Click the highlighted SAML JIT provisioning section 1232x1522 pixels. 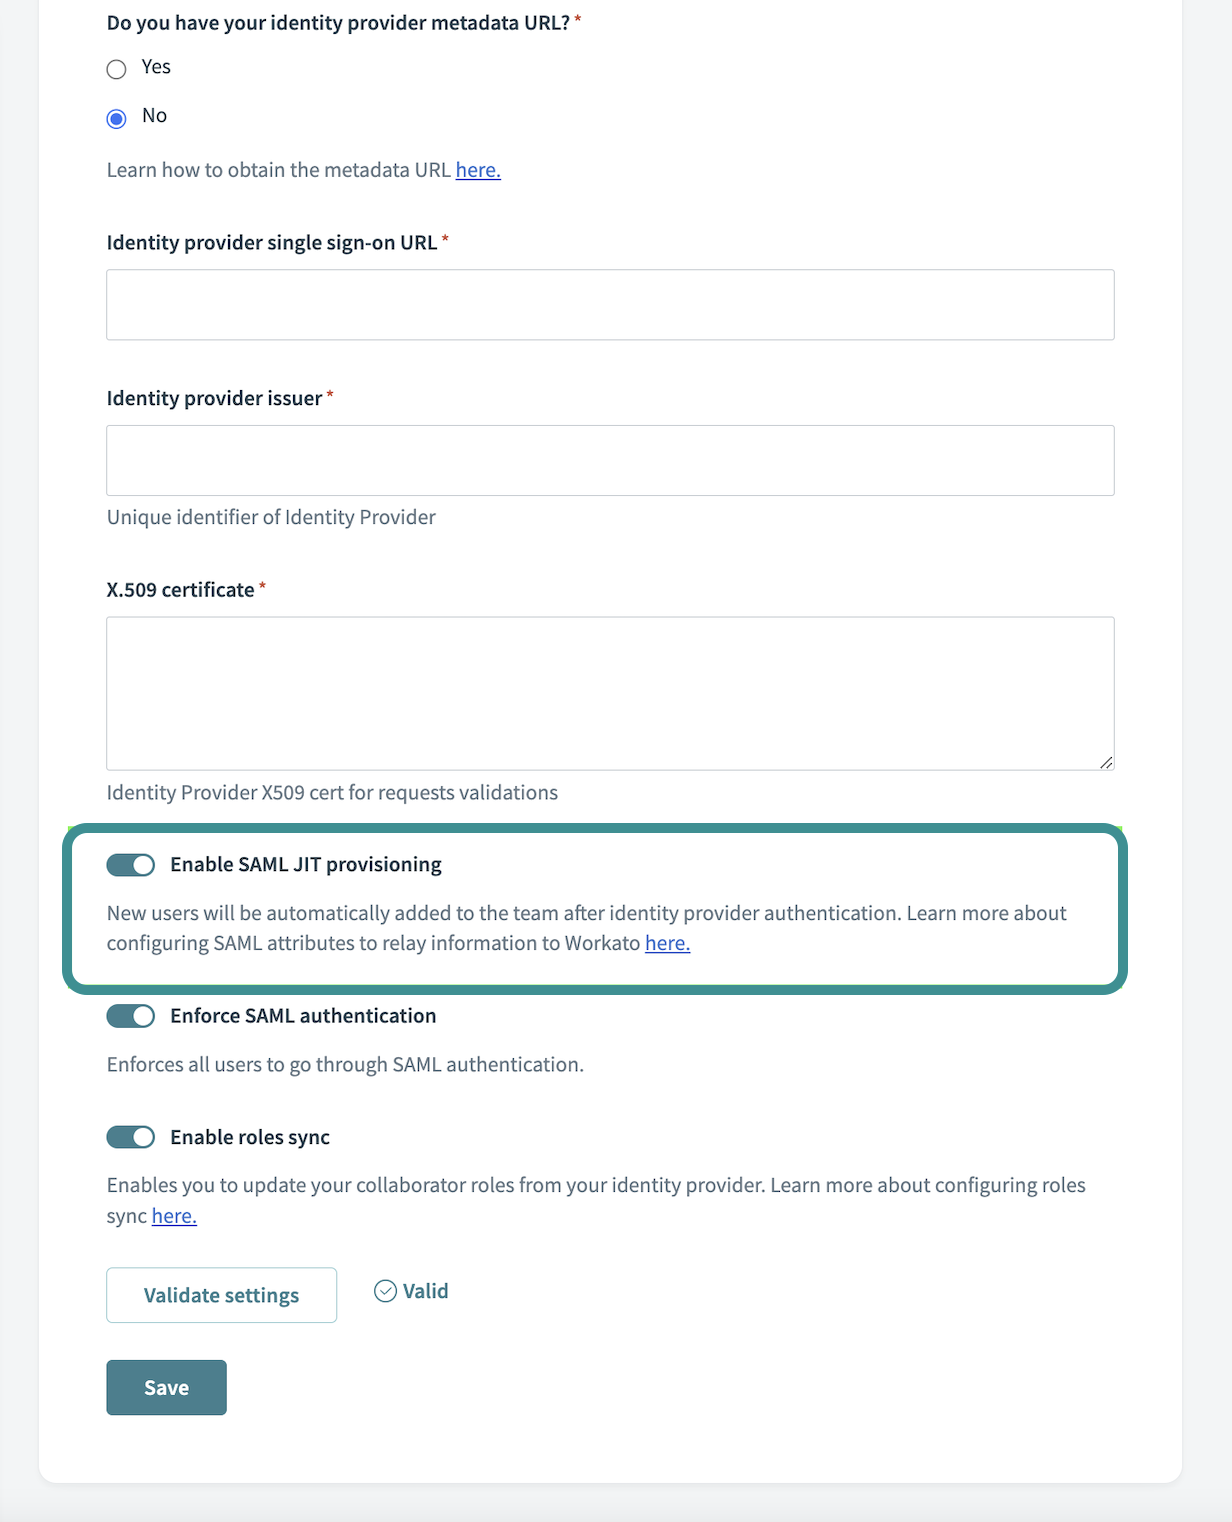coord(597,908)
